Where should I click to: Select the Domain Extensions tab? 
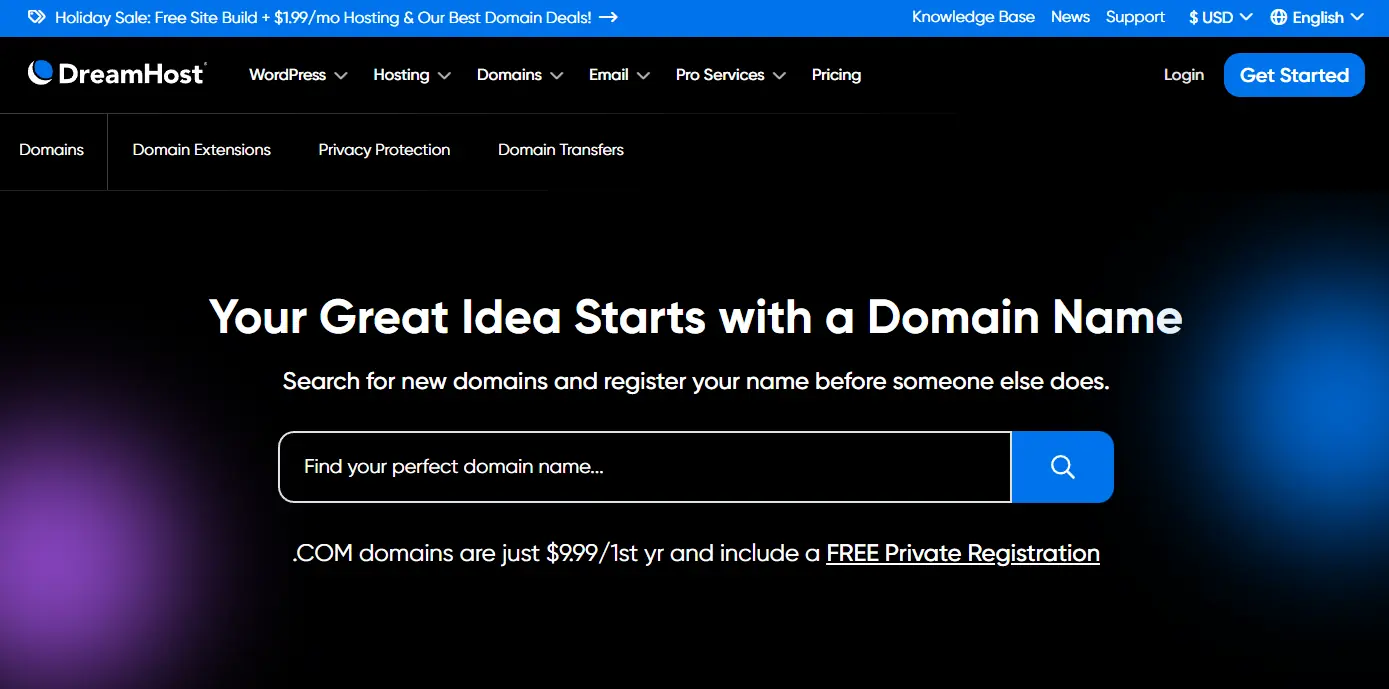tap(202, 150)
